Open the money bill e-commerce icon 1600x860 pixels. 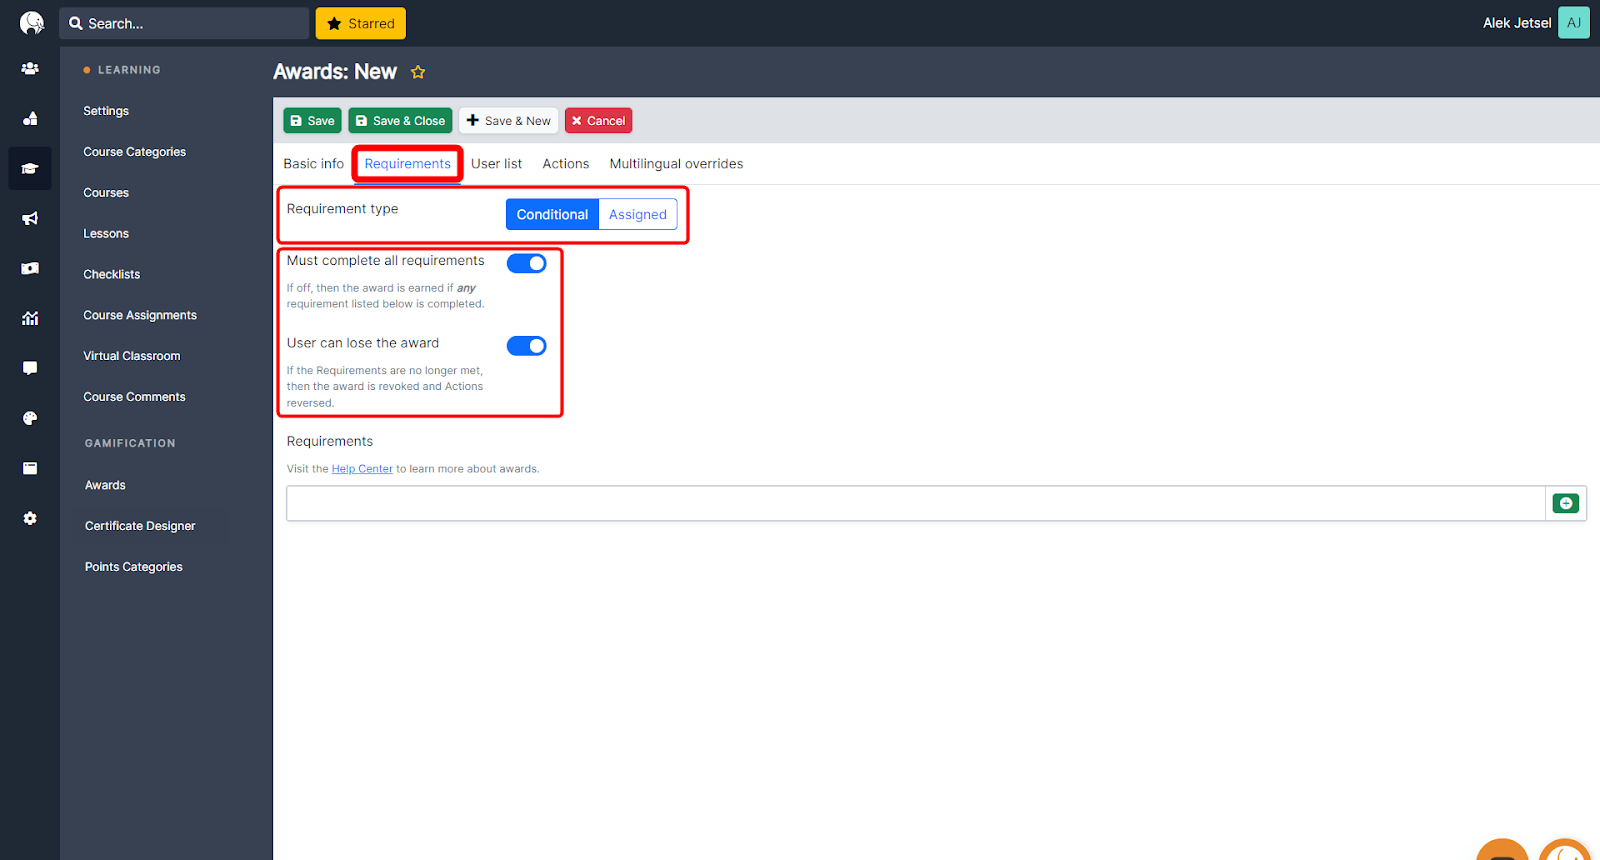[x=30, y=268]
